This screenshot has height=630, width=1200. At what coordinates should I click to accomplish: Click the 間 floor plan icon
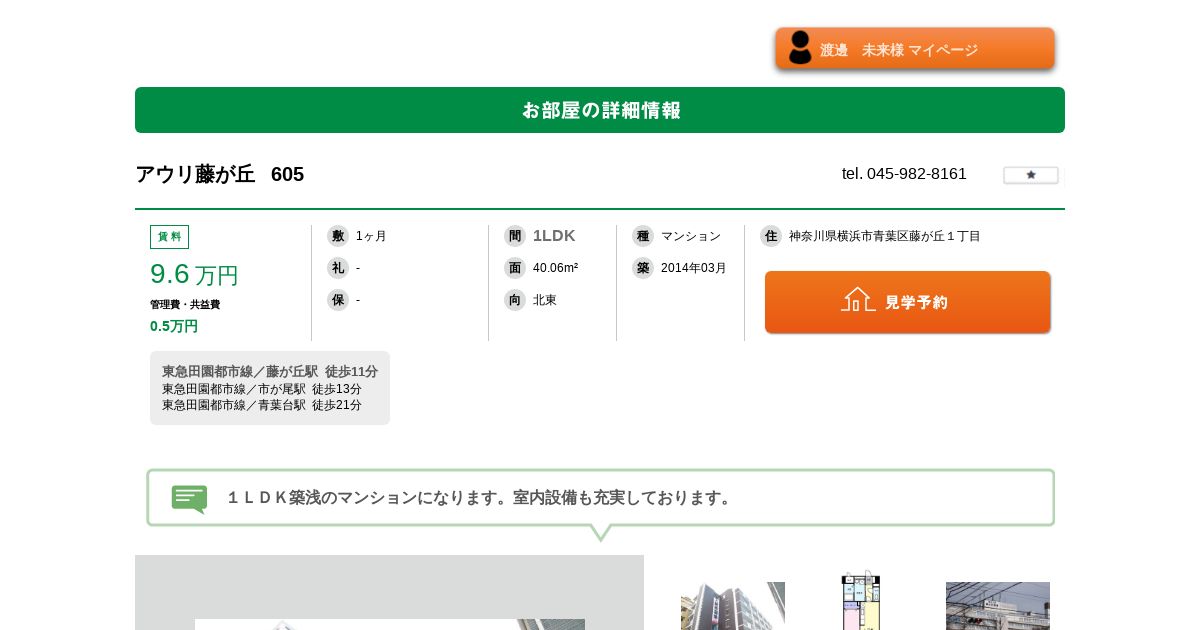515,236
